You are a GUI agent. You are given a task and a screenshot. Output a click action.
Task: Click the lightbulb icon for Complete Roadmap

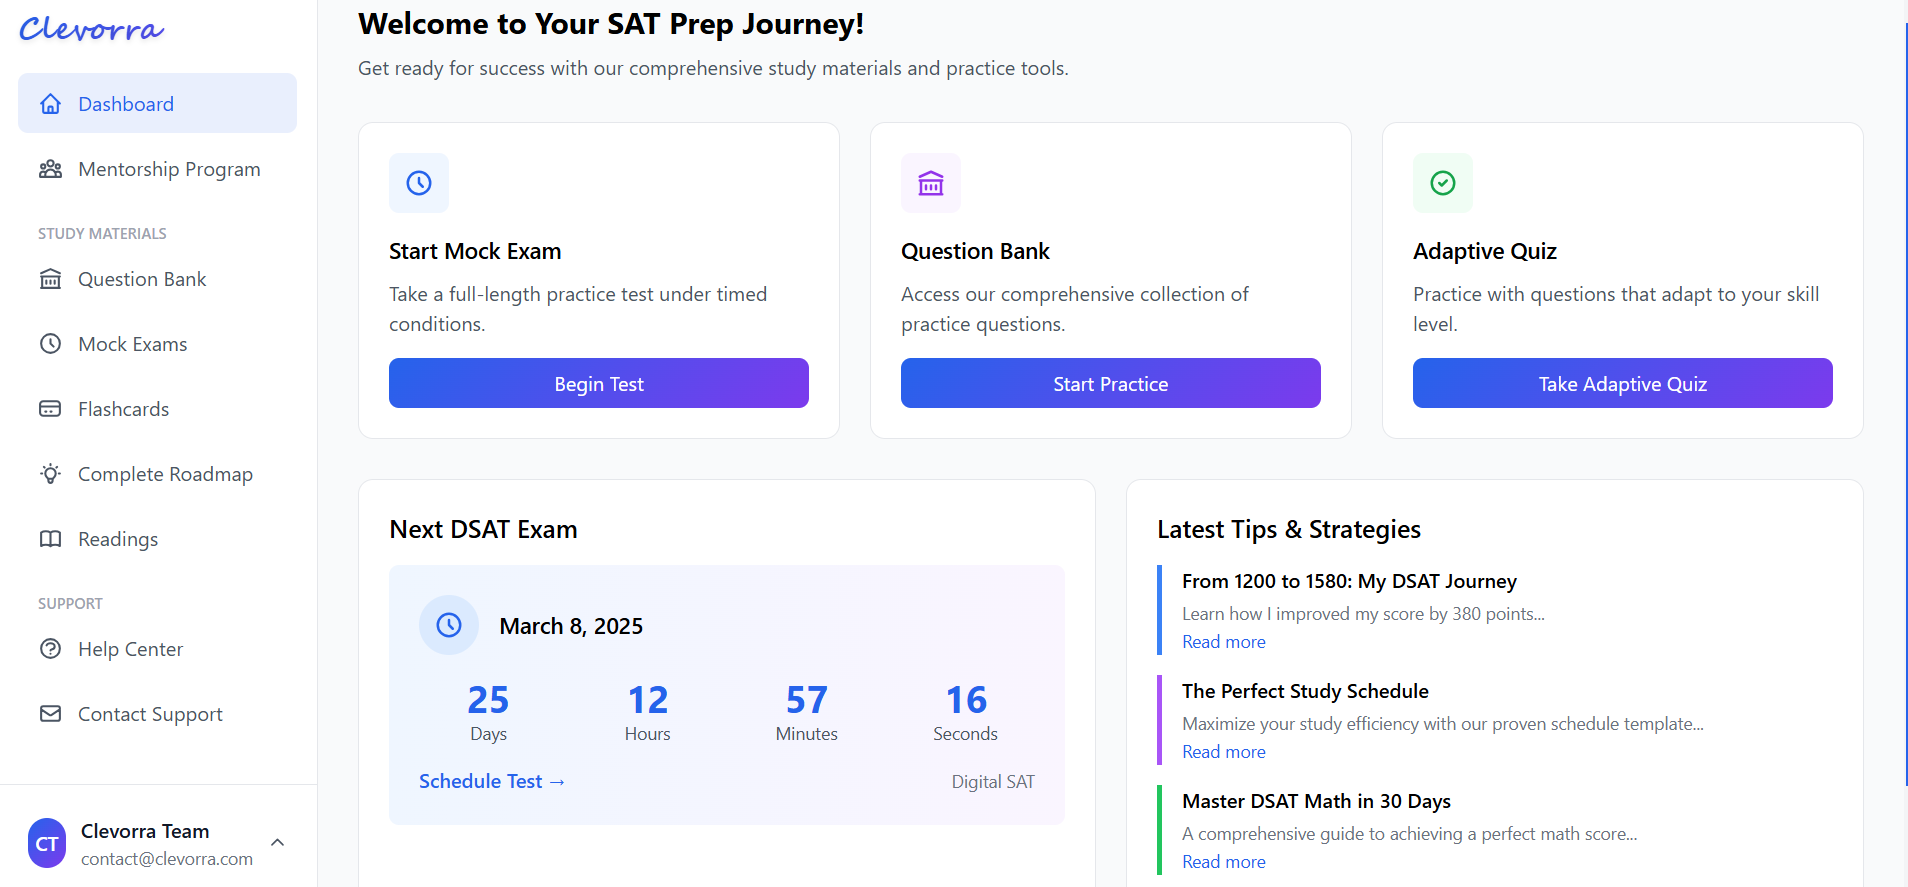point(50,474)
